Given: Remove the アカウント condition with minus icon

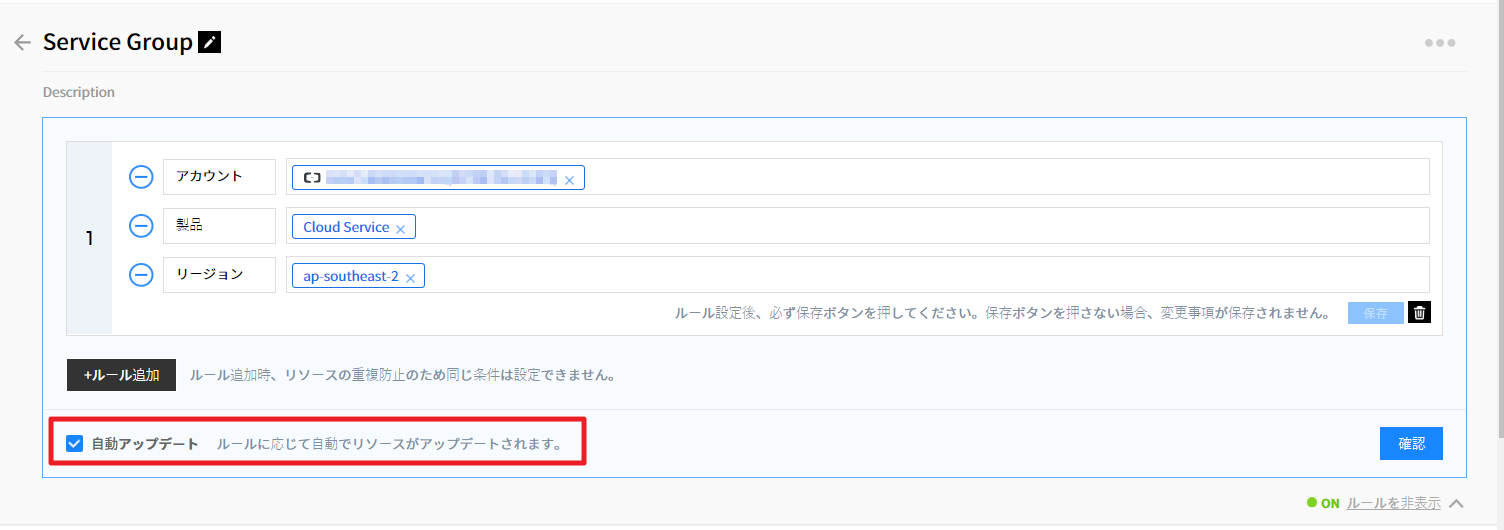Looking at the screenshot, I should click(141, 177).
